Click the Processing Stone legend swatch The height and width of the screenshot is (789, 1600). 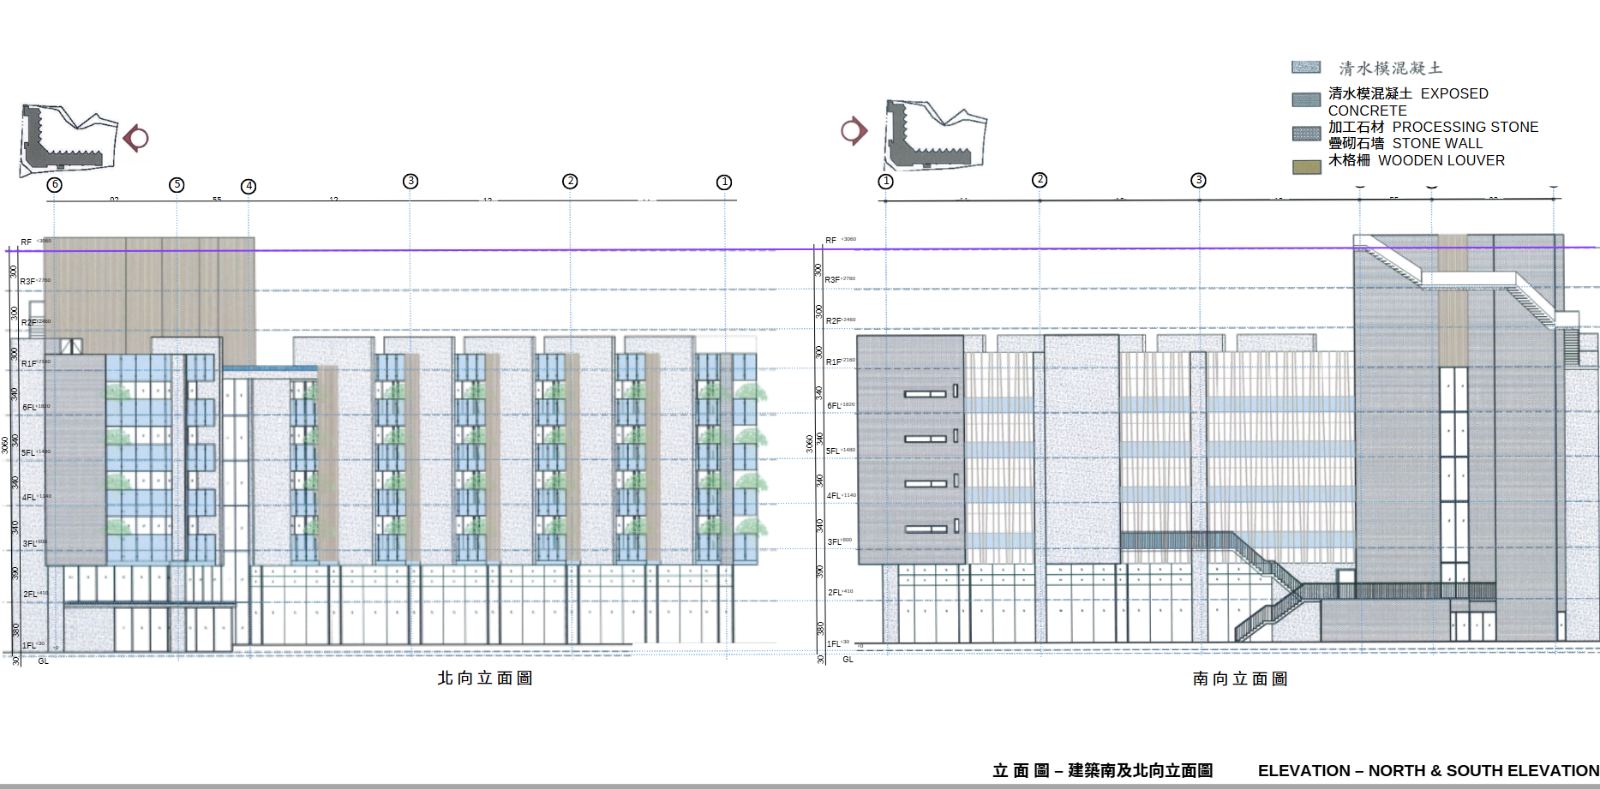tap(1307, 133)
